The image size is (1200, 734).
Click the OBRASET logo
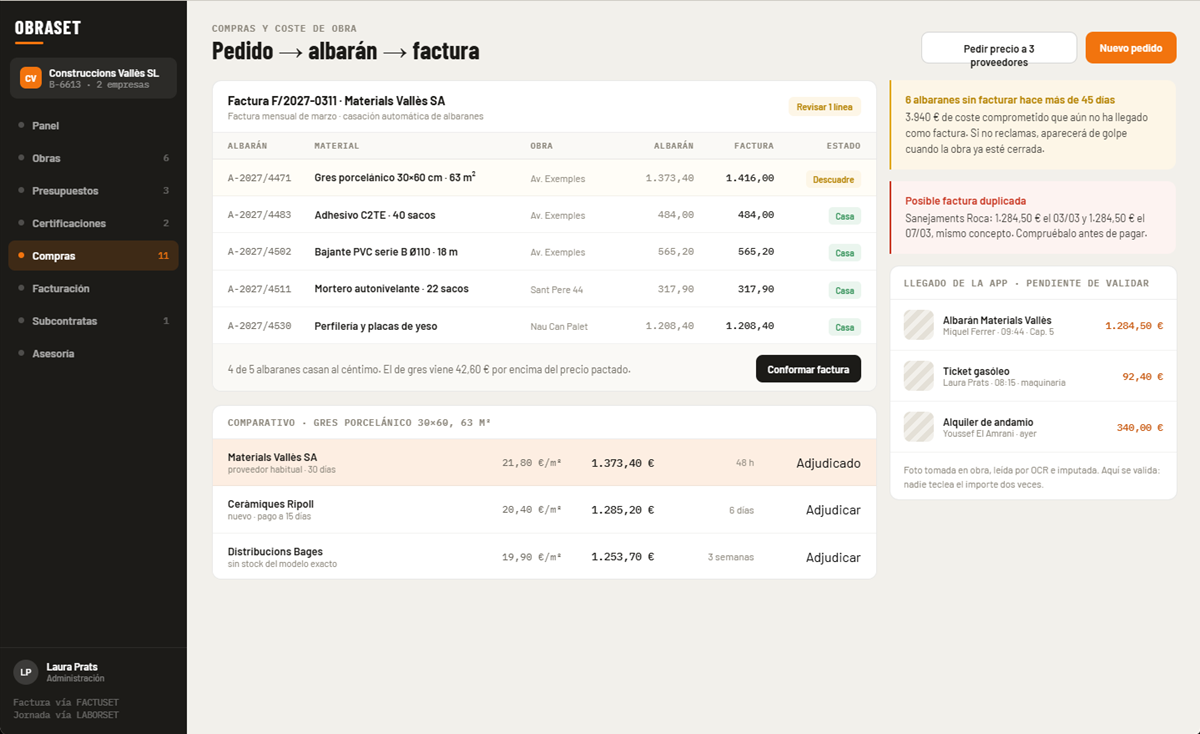click(x=48, y=28)
